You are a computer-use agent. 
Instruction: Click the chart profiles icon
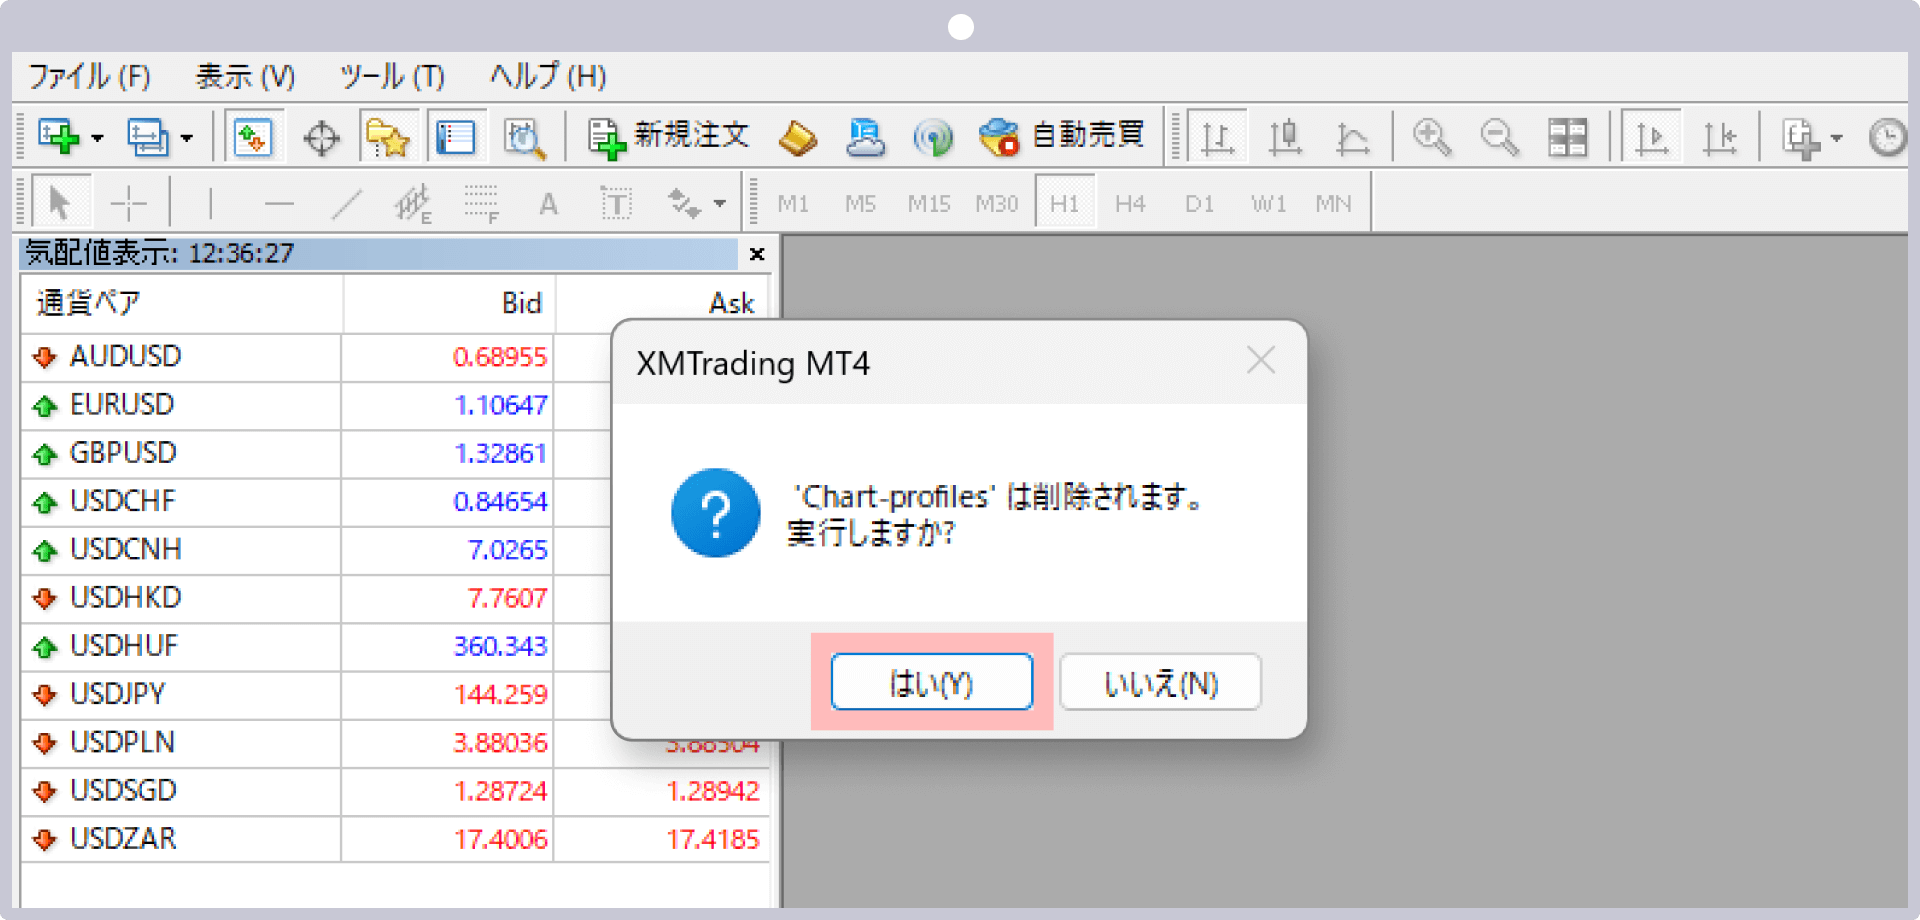[x=147, y=137]
